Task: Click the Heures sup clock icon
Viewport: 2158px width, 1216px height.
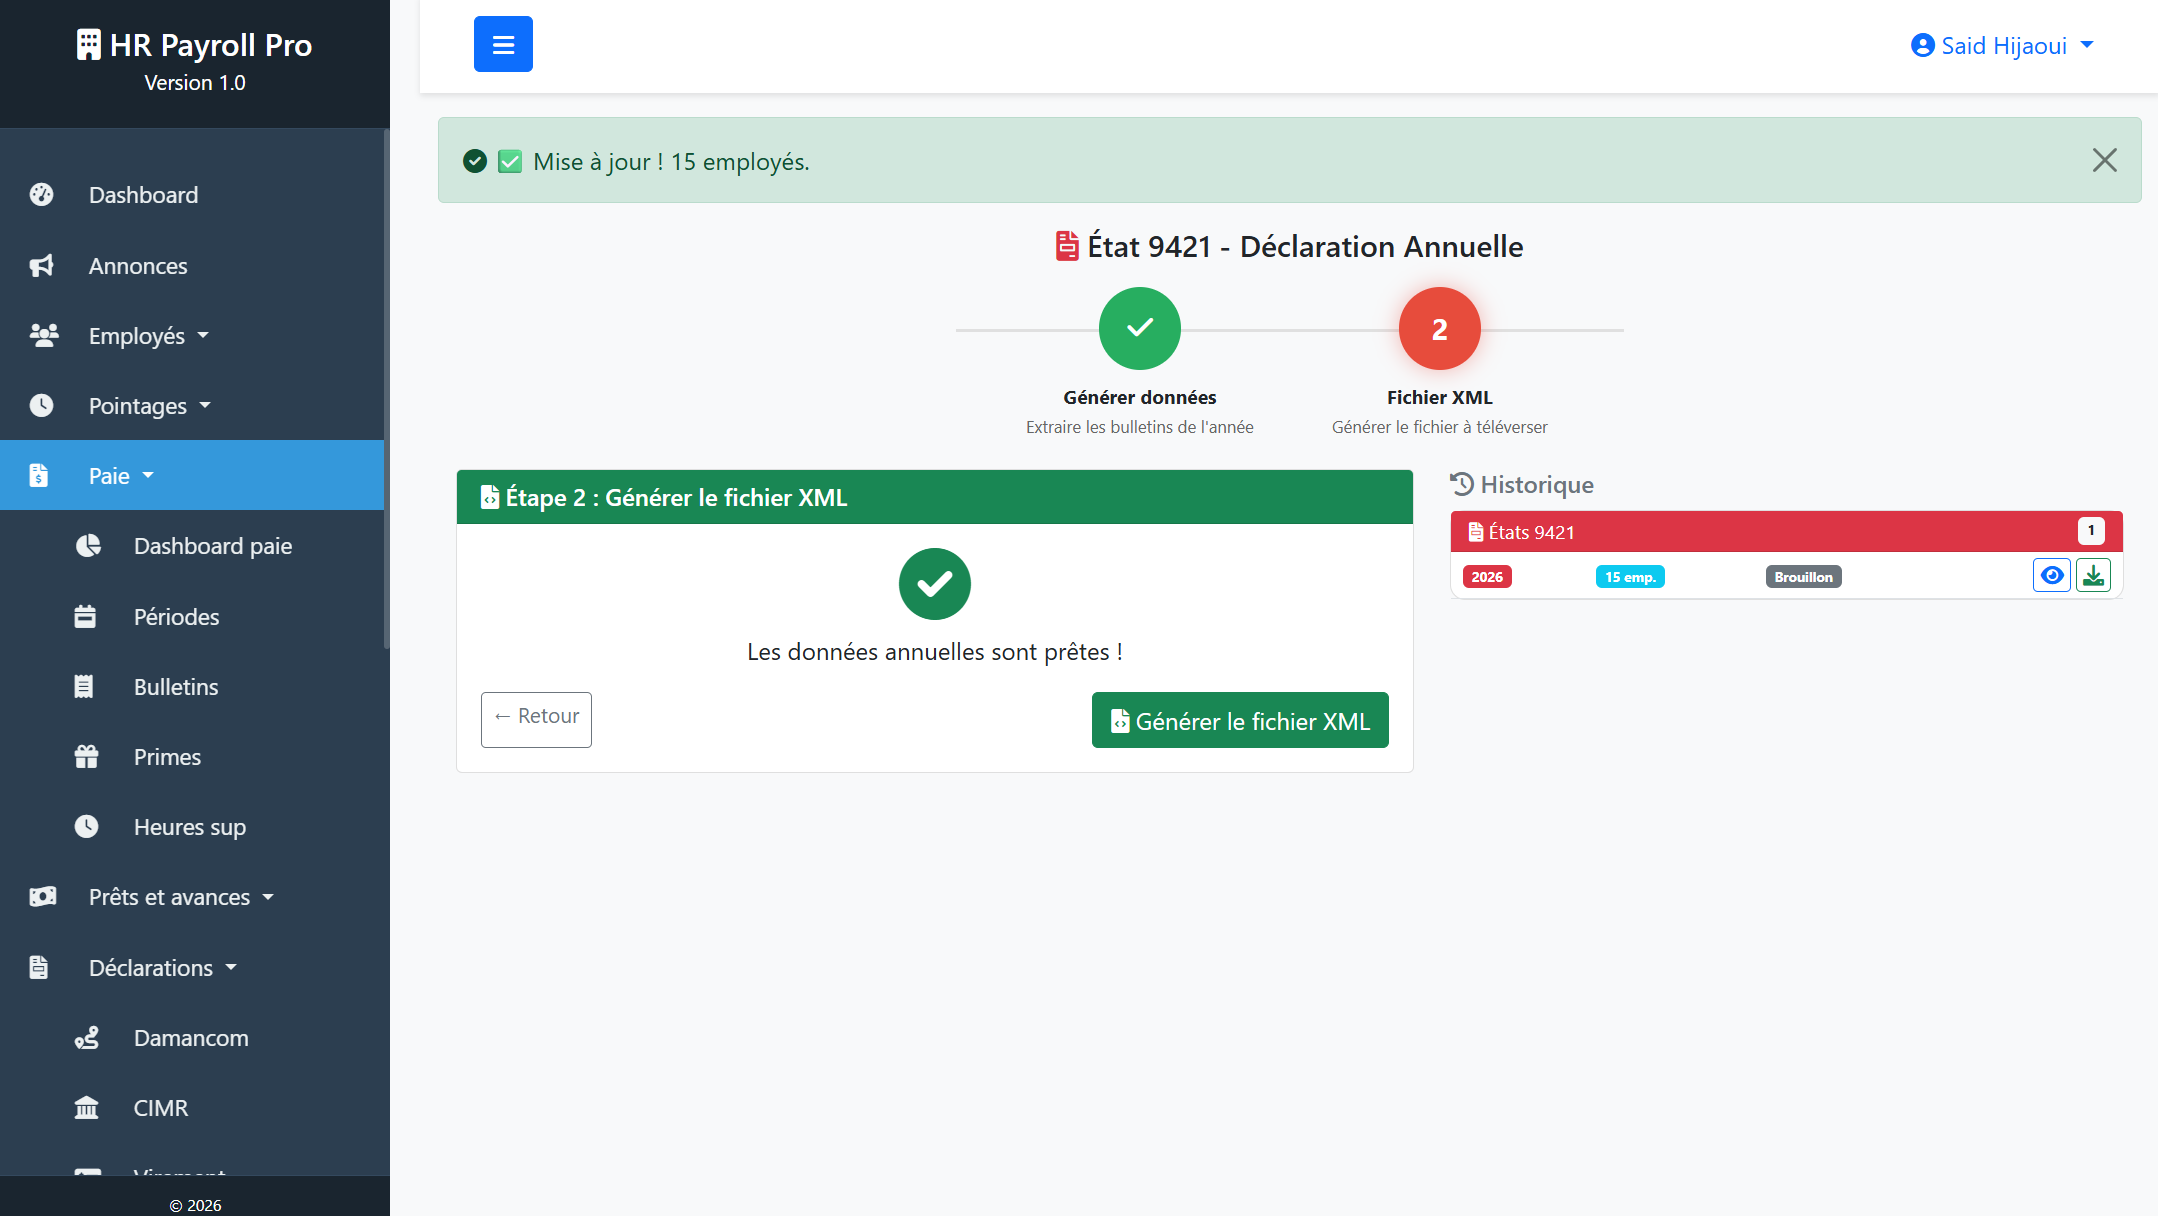Action: tap(86, 827)
